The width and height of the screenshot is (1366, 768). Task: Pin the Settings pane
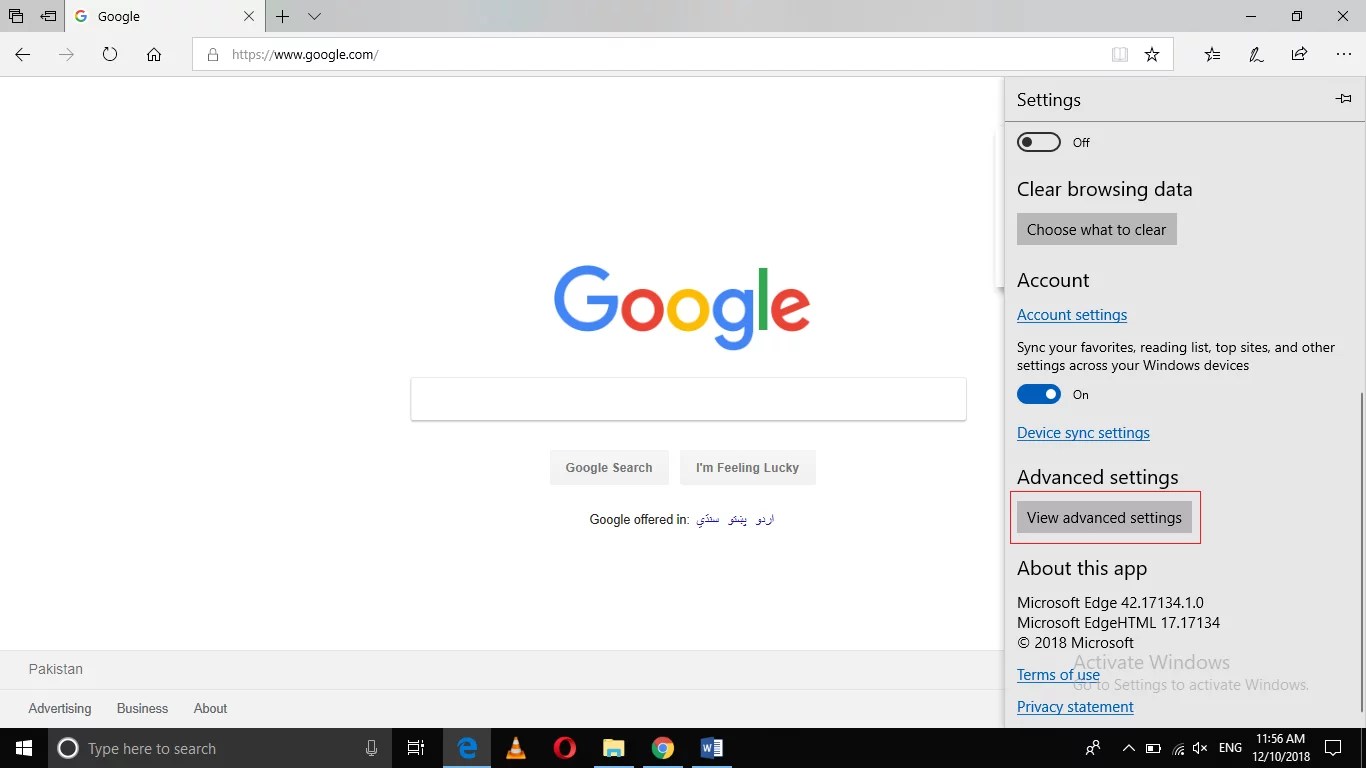click(1344, 99)
